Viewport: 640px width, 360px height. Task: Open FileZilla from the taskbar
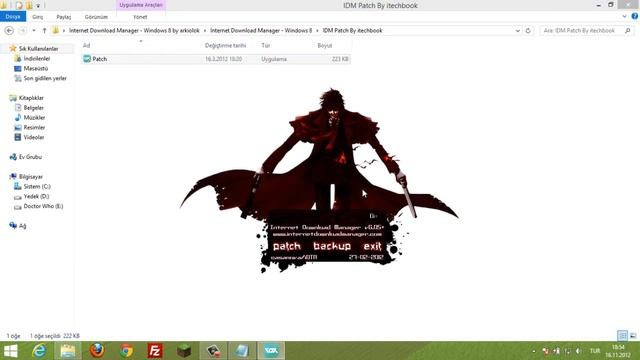click(155, 351)
